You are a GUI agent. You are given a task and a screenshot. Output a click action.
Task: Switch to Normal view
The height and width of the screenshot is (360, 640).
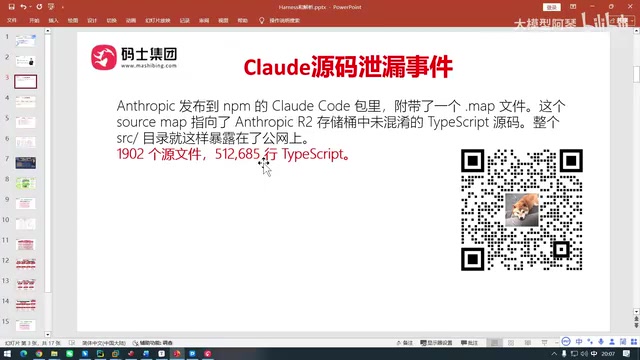pyautogui.click(x=494, y=343)
